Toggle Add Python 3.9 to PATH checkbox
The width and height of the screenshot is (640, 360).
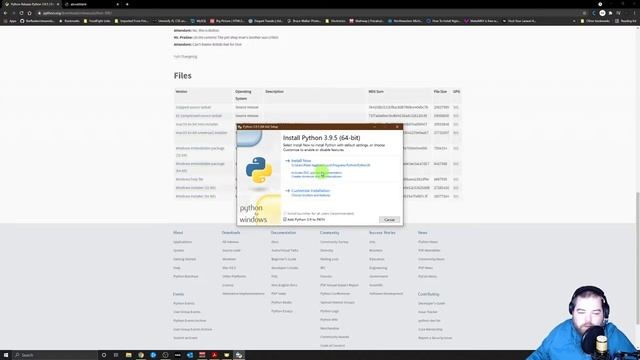(285, 220)
